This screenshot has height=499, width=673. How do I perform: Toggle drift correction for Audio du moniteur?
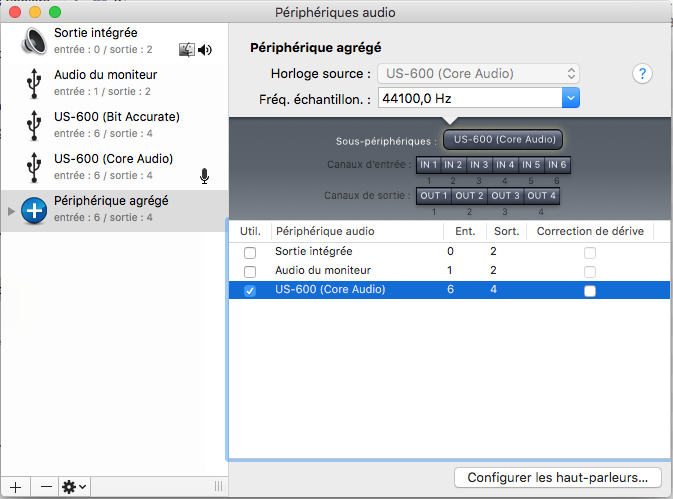(590, 272)
